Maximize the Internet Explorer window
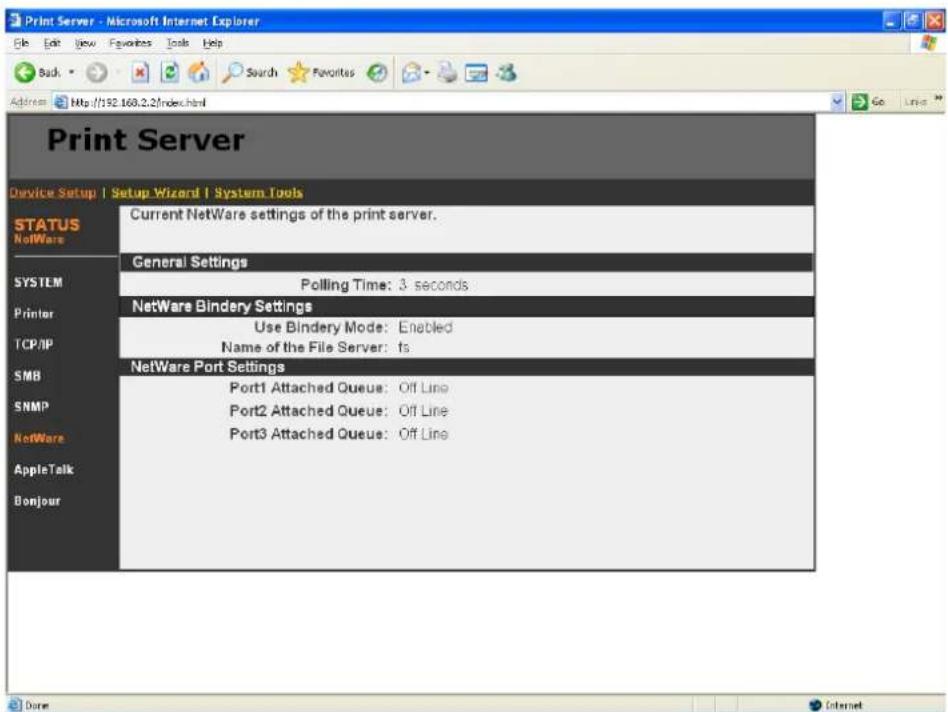This screenshot has height=712, width=948. click(x=912, y=21)
